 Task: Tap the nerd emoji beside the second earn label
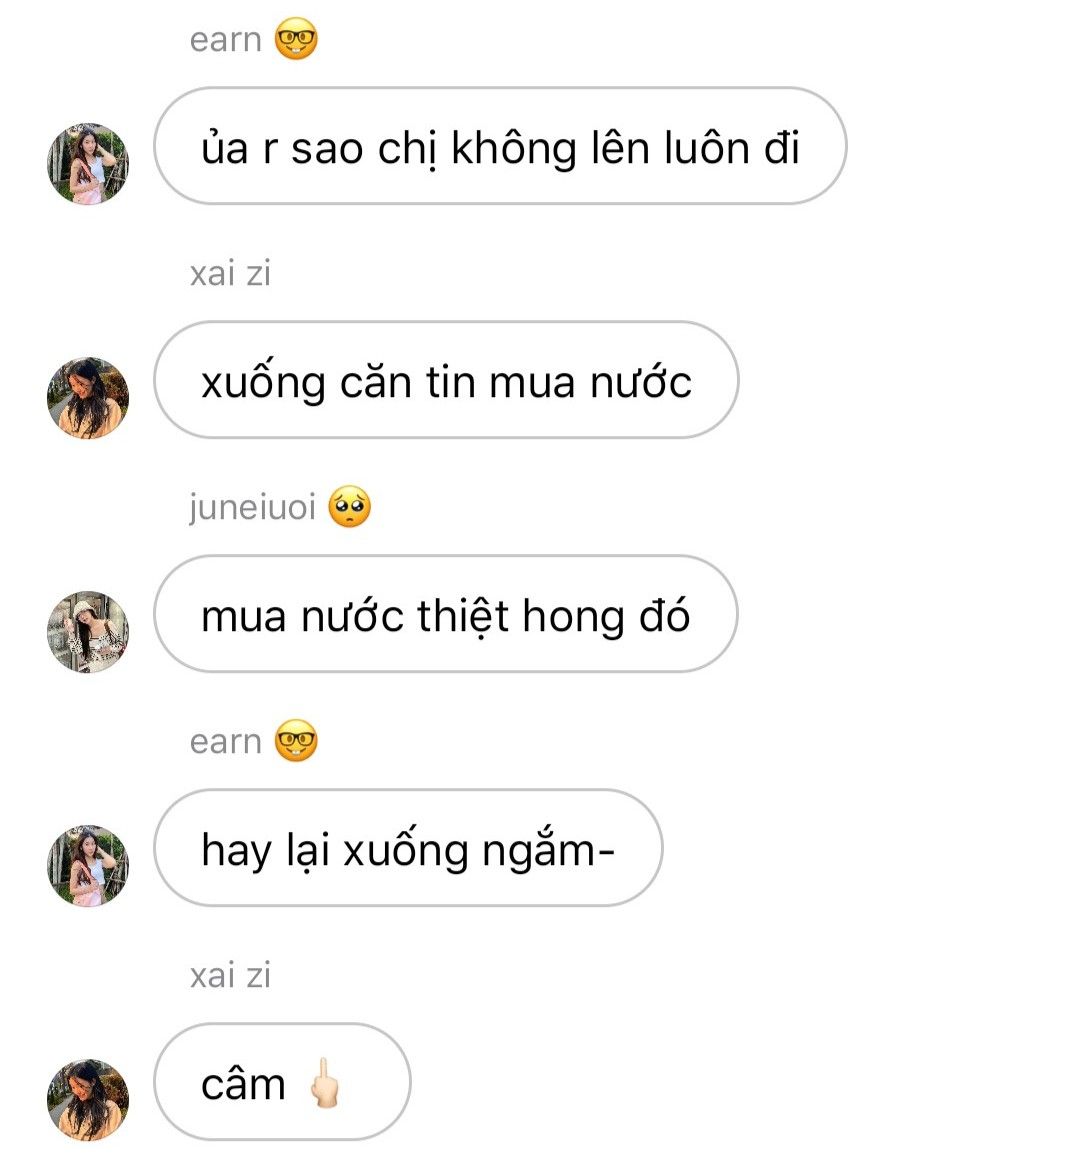coord(296,741)
